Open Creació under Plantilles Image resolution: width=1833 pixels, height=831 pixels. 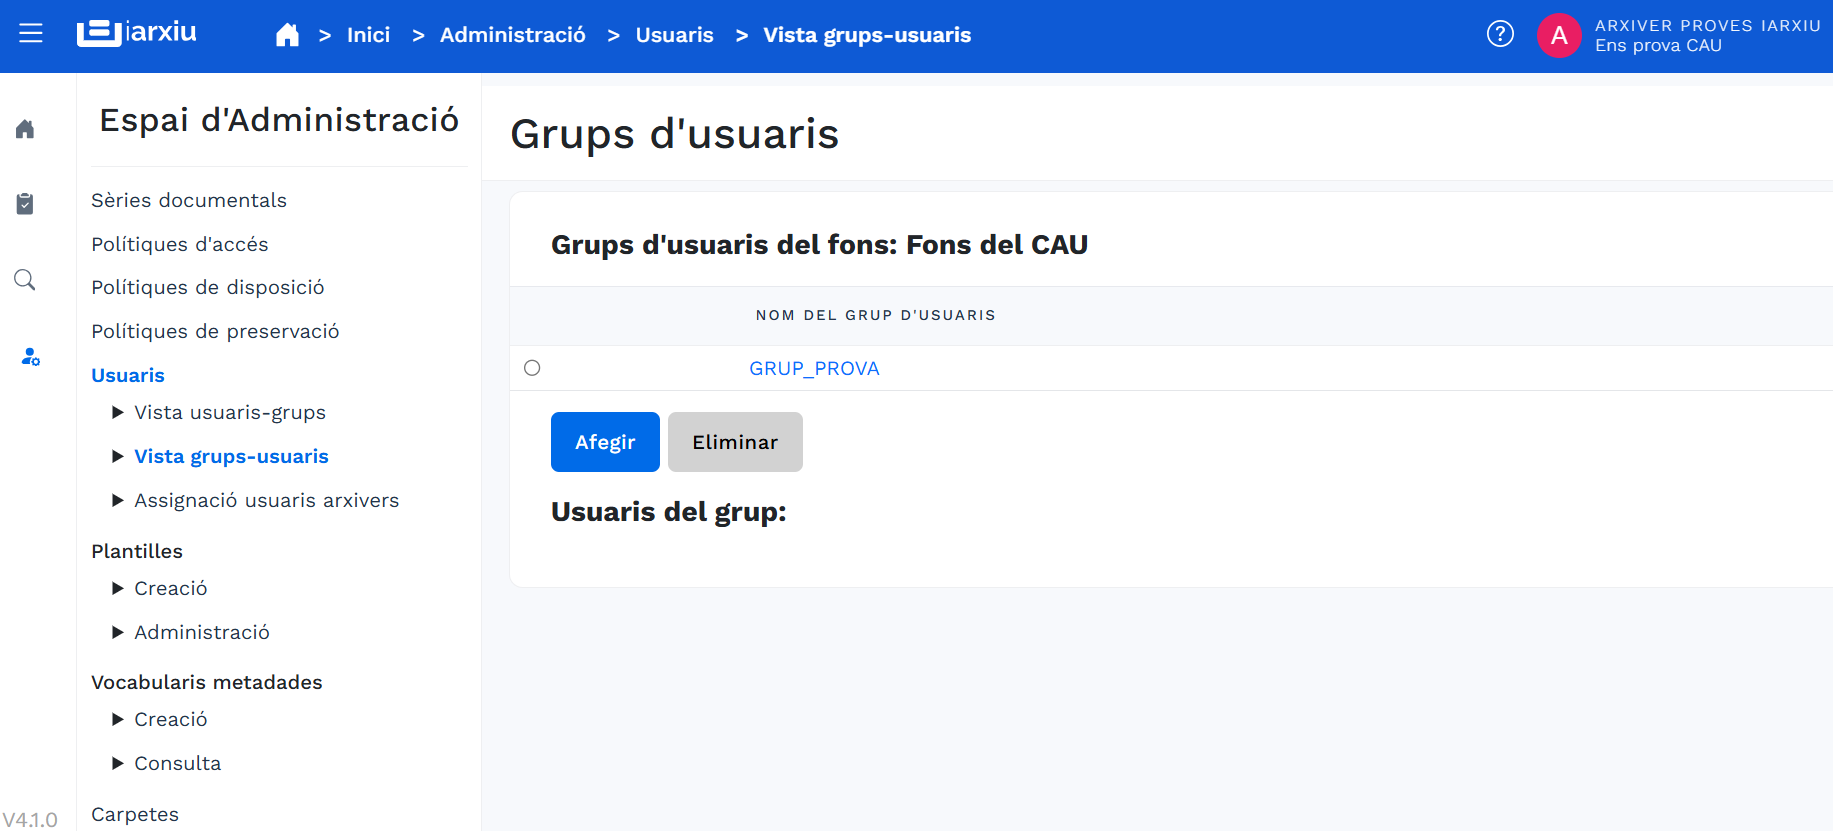point(171,588)
